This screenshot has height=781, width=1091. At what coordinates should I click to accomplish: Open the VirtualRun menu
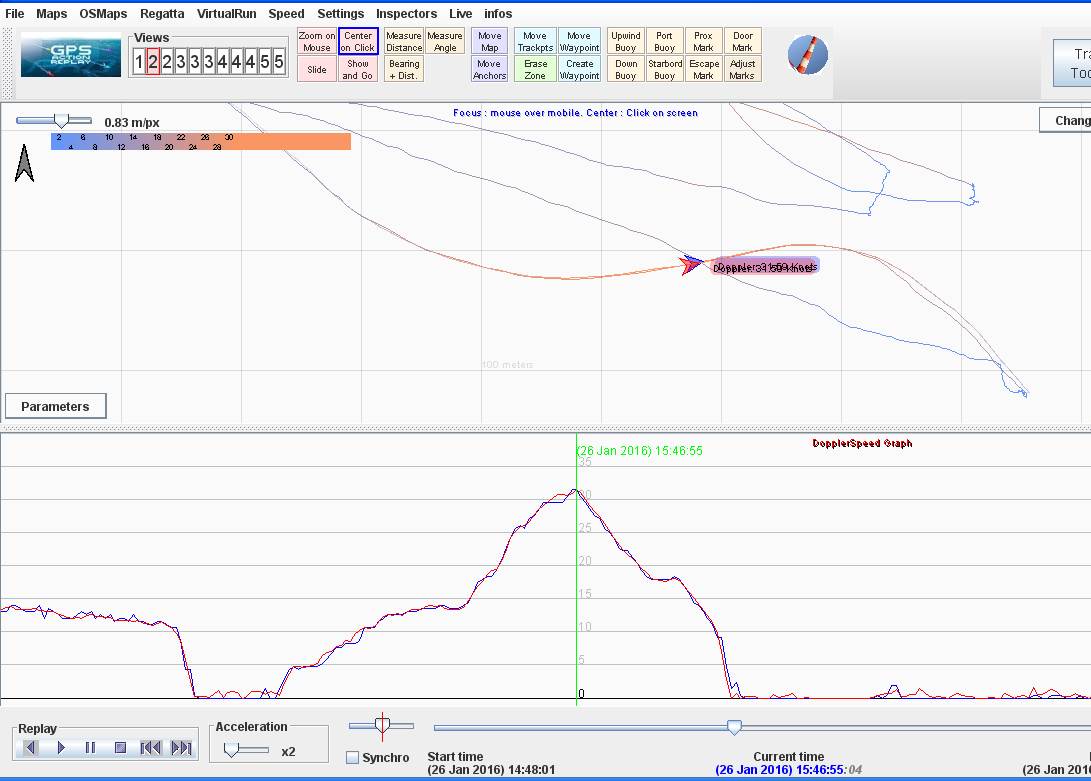[226, 14]
